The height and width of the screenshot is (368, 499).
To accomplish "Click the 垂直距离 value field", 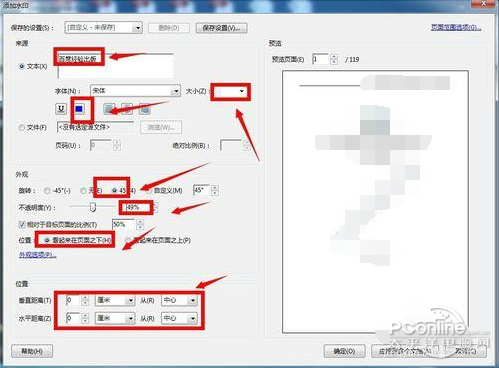I will click(73, 301).
